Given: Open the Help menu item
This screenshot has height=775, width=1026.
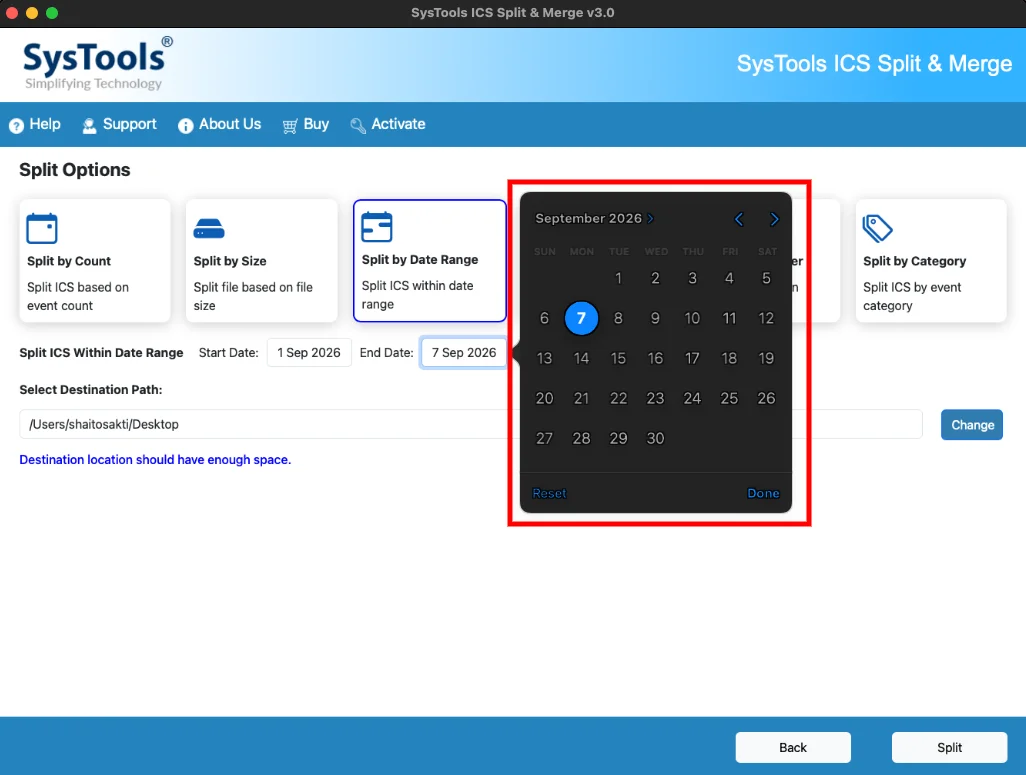Looking at the screenshot, I should coord(35,124).
